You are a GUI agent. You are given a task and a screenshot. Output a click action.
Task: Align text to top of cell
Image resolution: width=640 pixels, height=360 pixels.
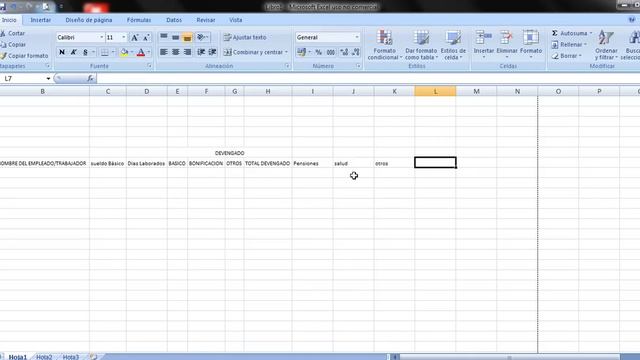click(x=164, y=38)
